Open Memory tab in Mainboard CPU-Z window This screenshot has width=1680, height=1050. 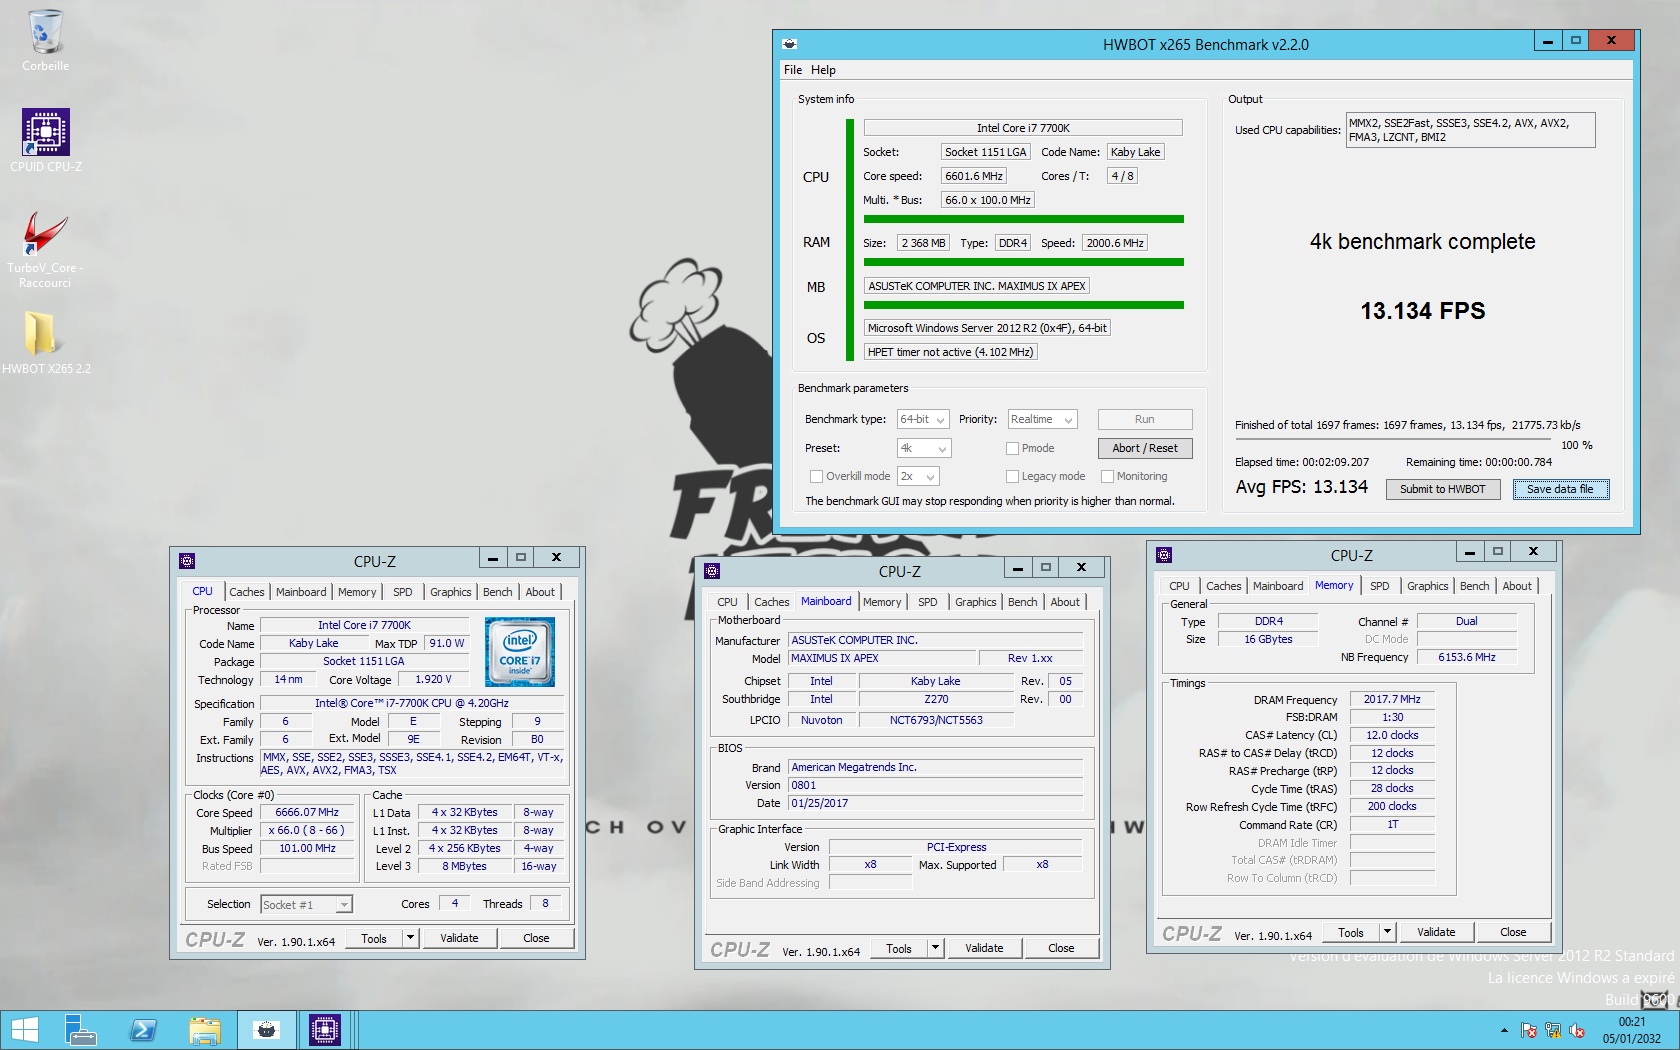tap(882, 602)
